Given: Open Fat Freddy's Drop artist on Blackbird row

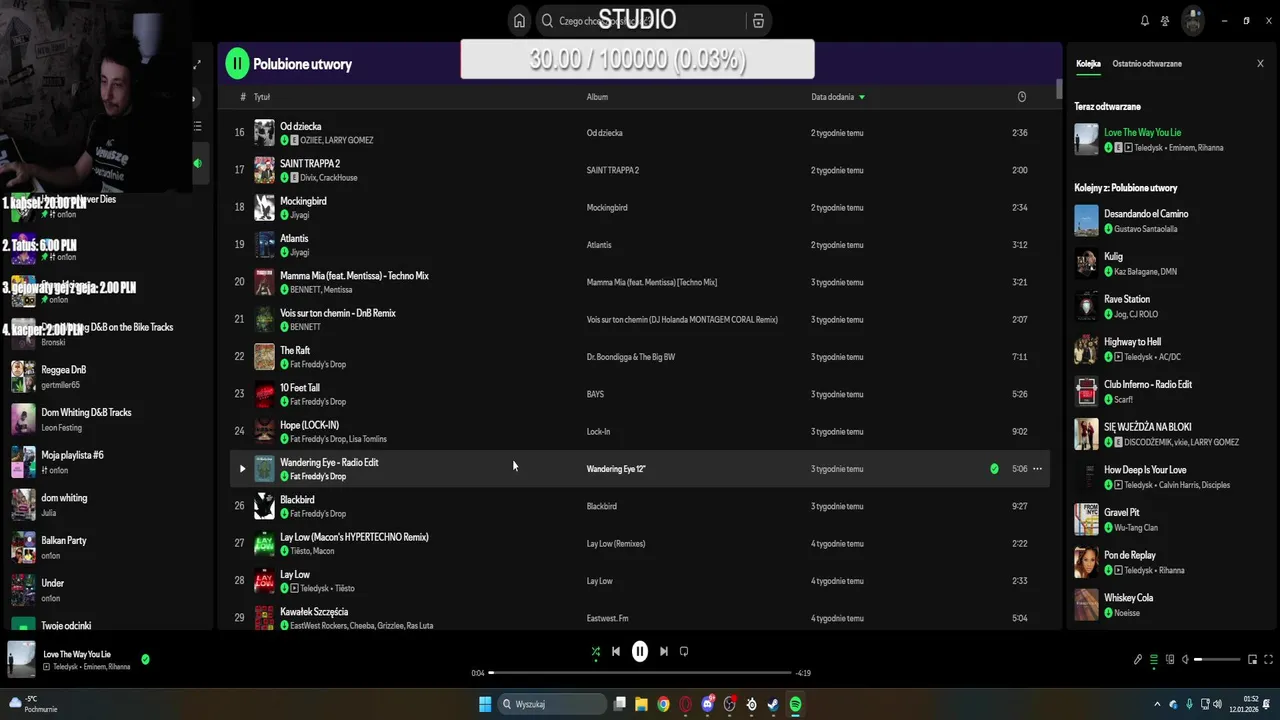Looking at the screenshot, I should click(317, 514).
